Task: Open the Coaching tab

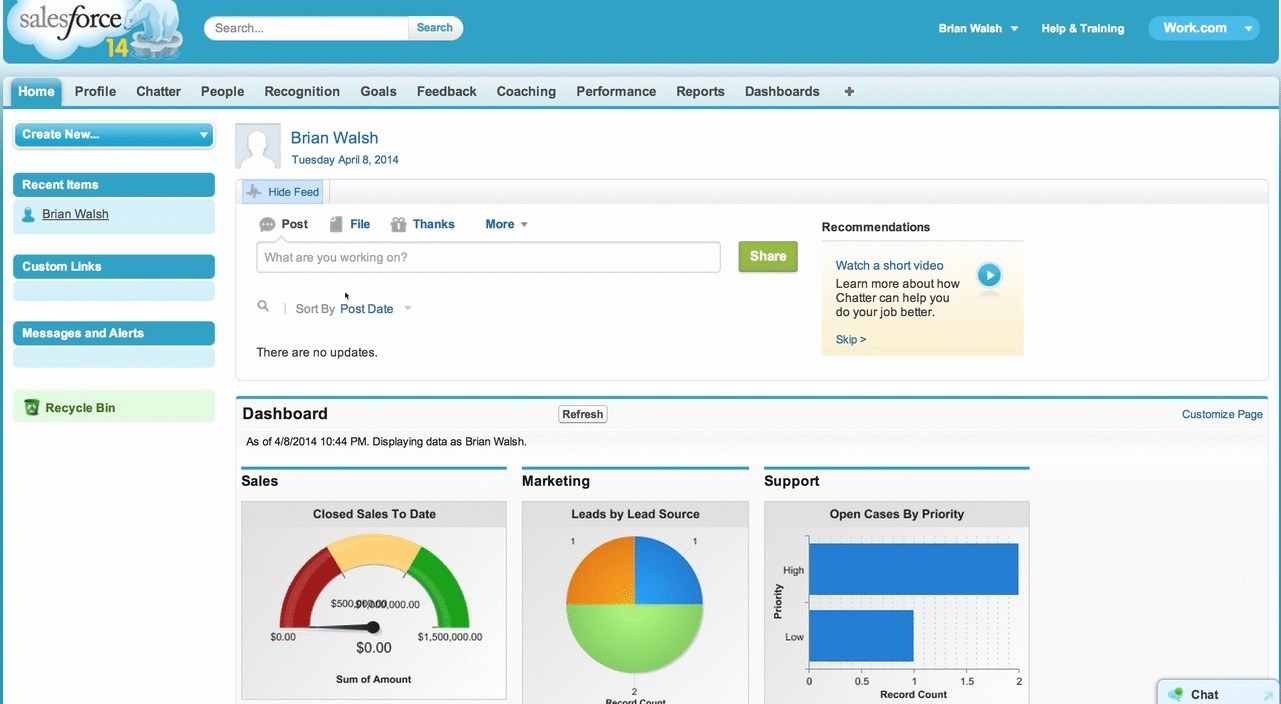Action: click(x=526, y=91)
